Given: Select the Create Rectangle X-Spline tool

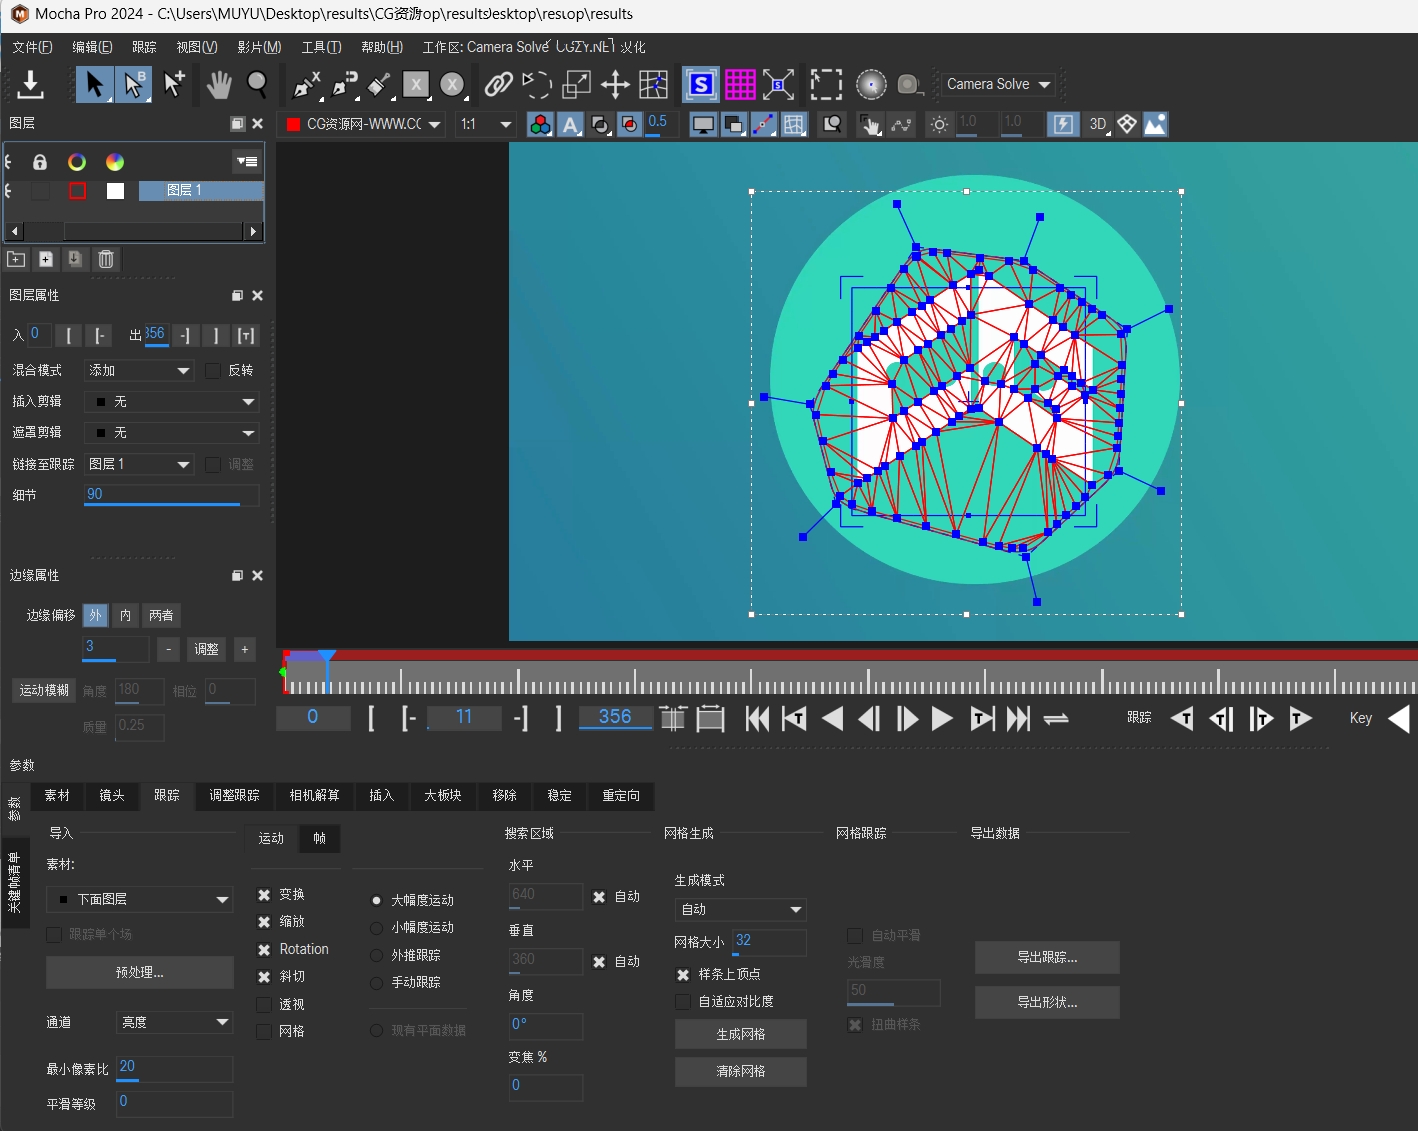Looking at the screenshot, I should [416, 85].
